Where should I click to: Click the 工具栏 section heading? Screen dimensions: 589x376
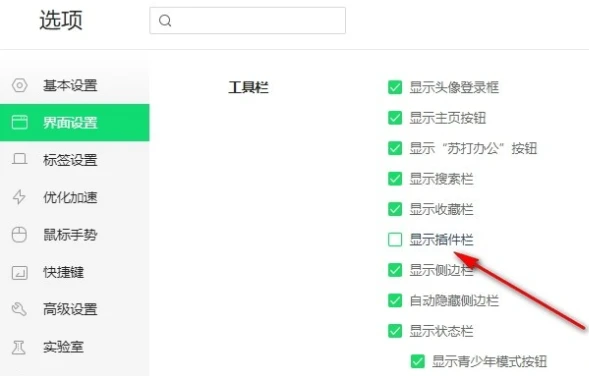pyautogui.click(x=248, y=88)
